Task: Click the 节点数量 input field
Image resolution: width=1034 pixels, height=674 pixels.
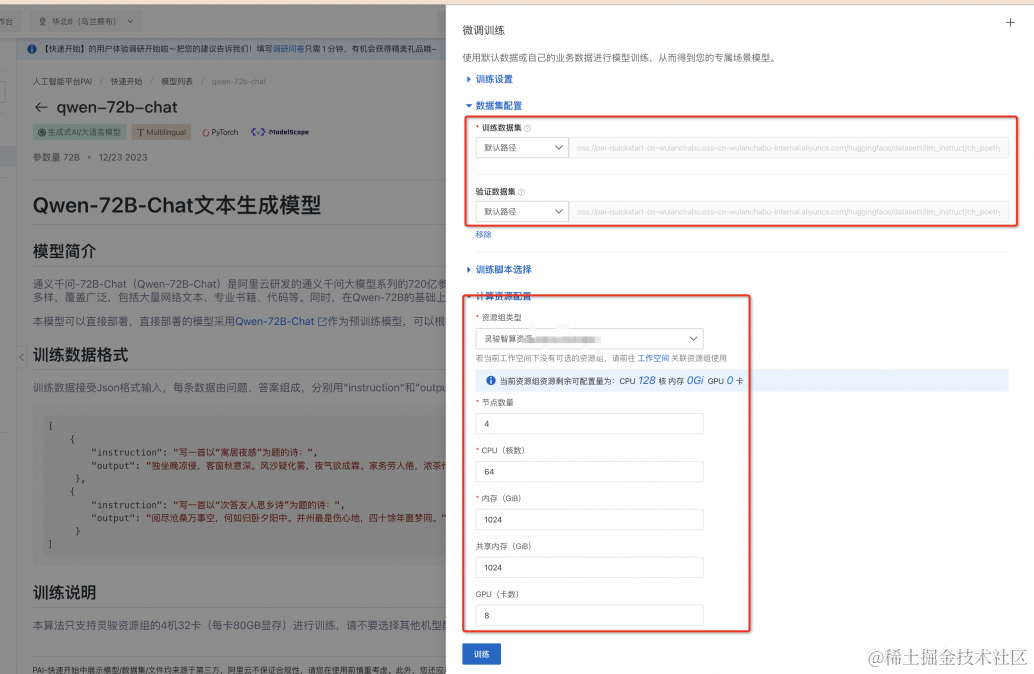Action: pyautogui.click(x=589, y=423)
